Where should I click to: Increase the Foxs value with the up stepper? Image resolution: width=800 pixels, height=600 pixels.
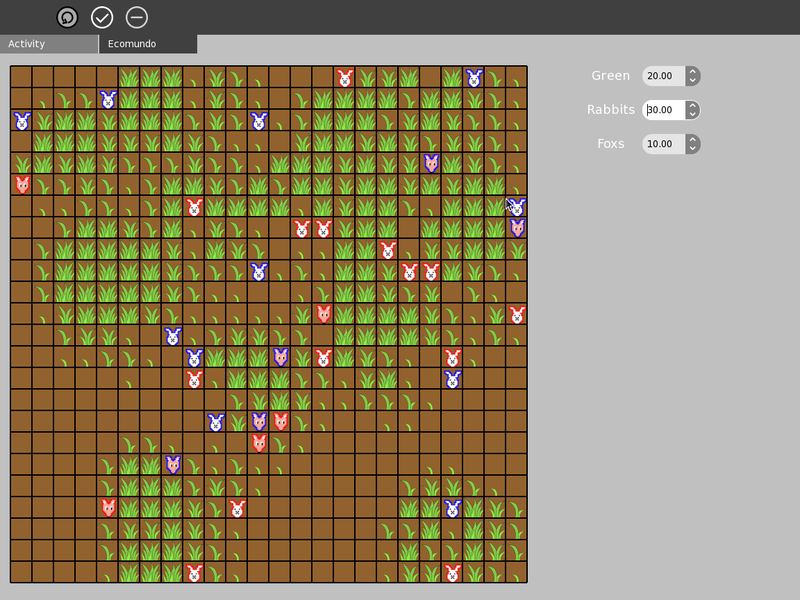pos(694,138)
